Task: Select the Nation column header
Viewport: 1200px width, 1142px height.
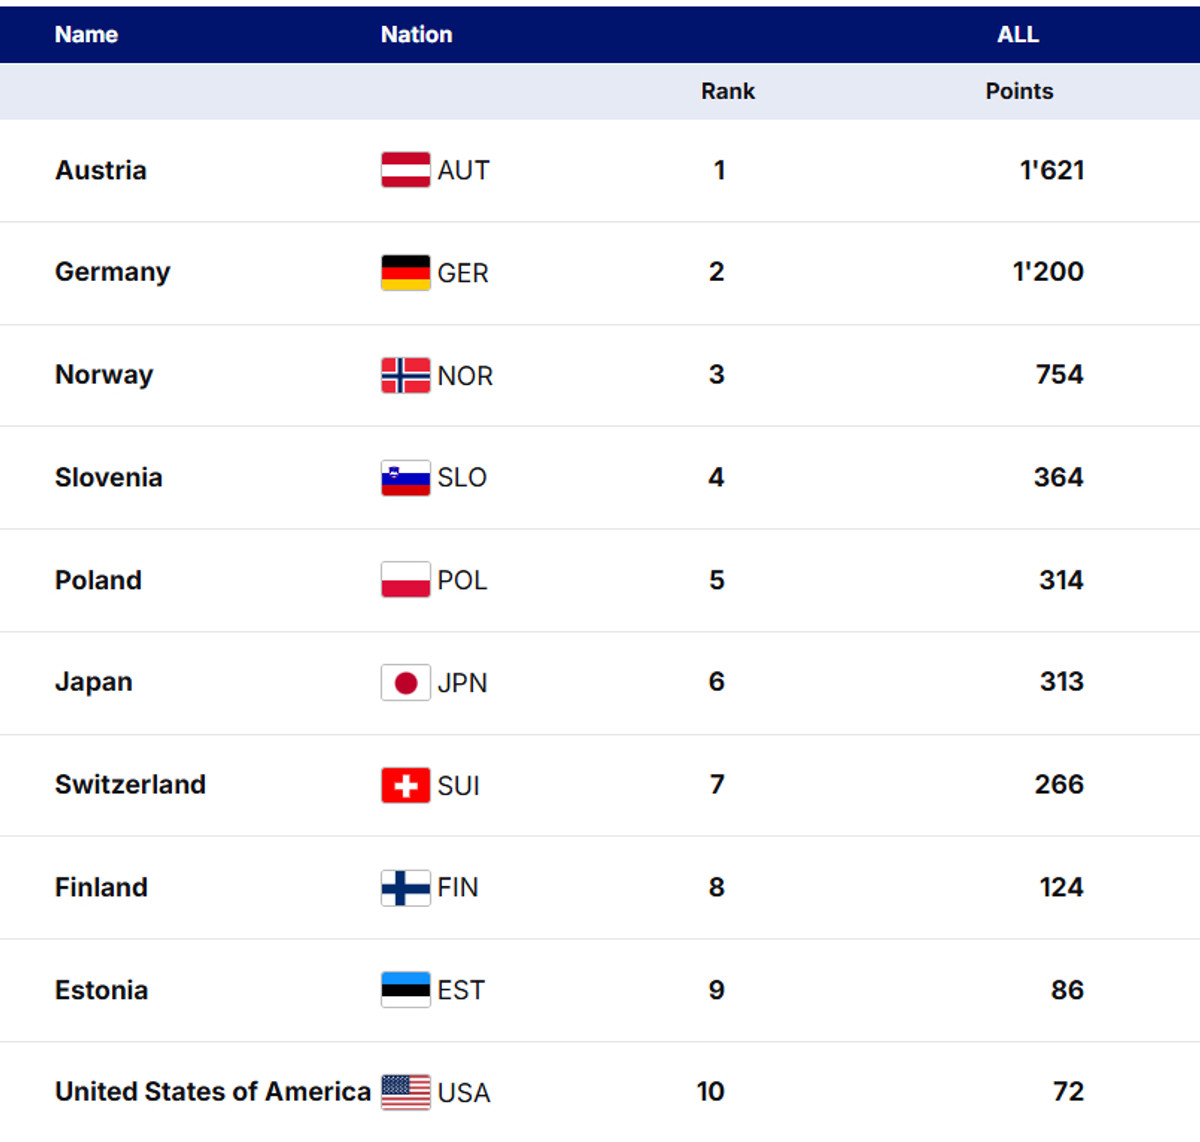Action: click(416, 35)
